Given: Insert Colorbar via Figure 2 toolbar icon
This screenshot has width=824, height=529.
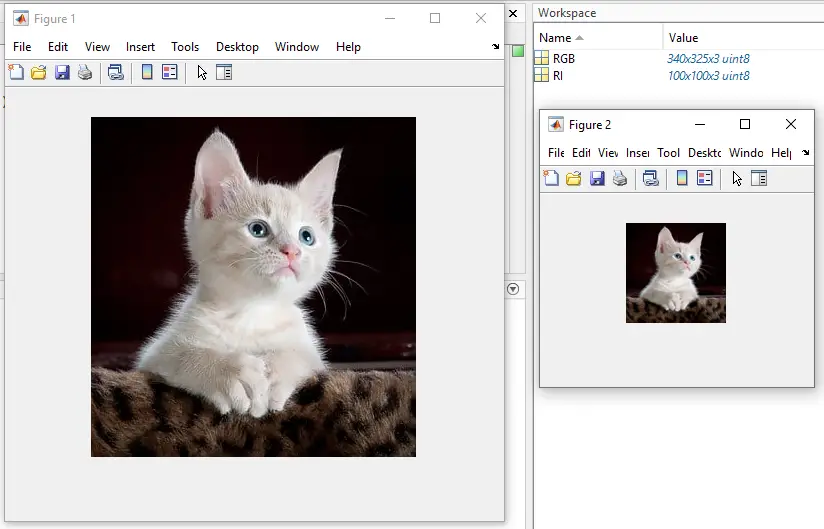Looking at the screenshot, I should tap(682, 179).
